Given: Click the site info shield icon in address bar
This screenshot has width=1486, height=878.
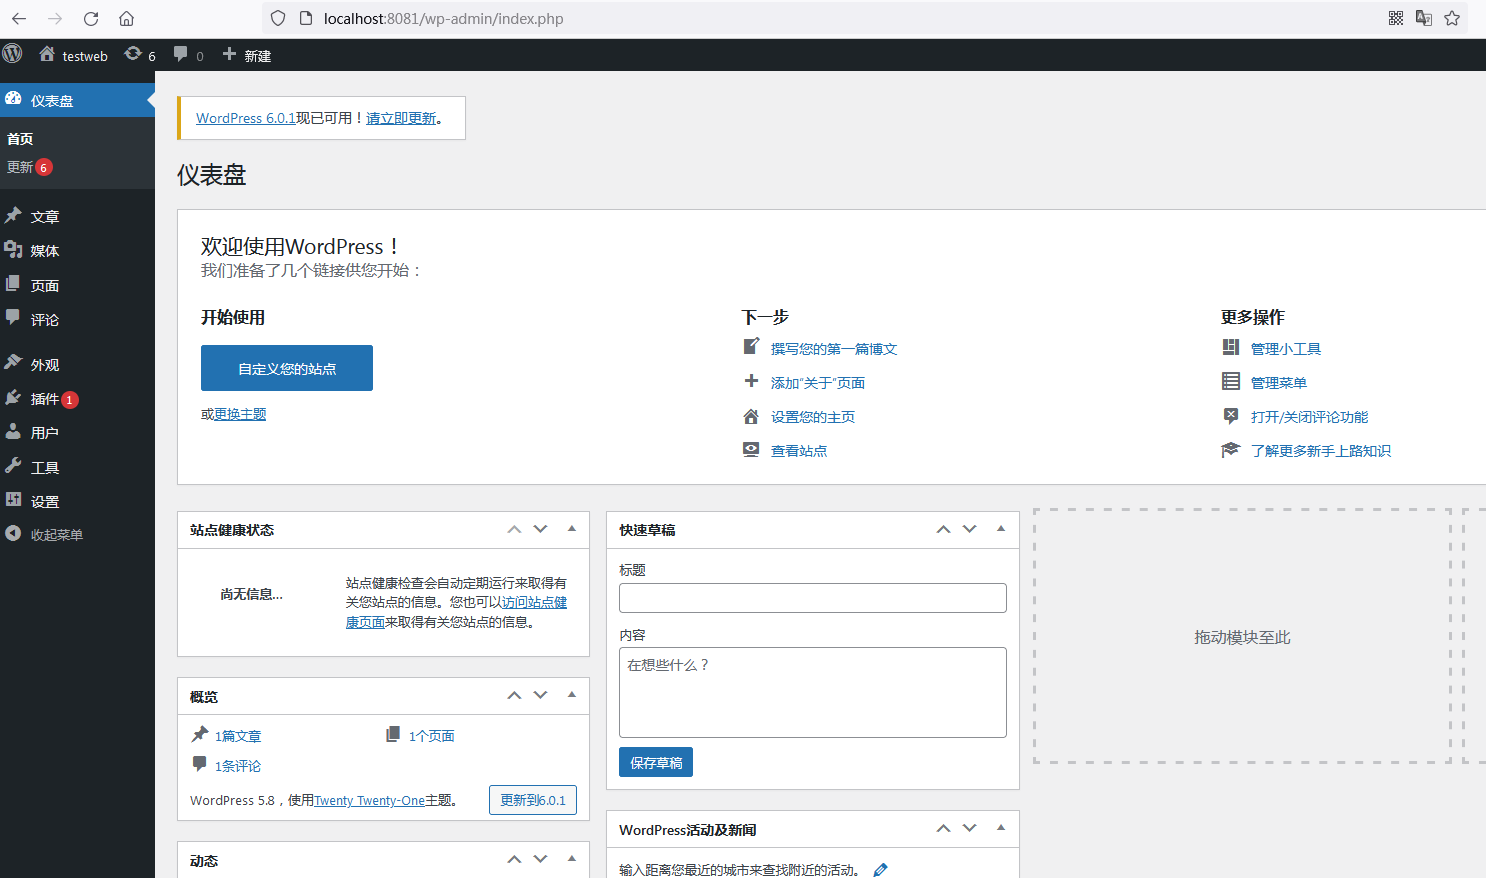Looking at the screenshot, I should pos(278,18).
